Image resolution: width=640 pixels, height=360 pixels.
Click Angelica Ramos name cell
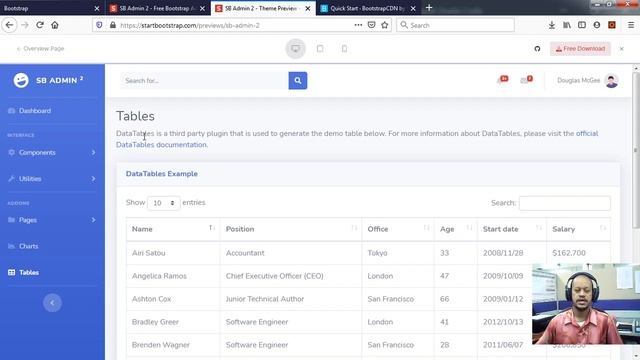tap(173, 276)
